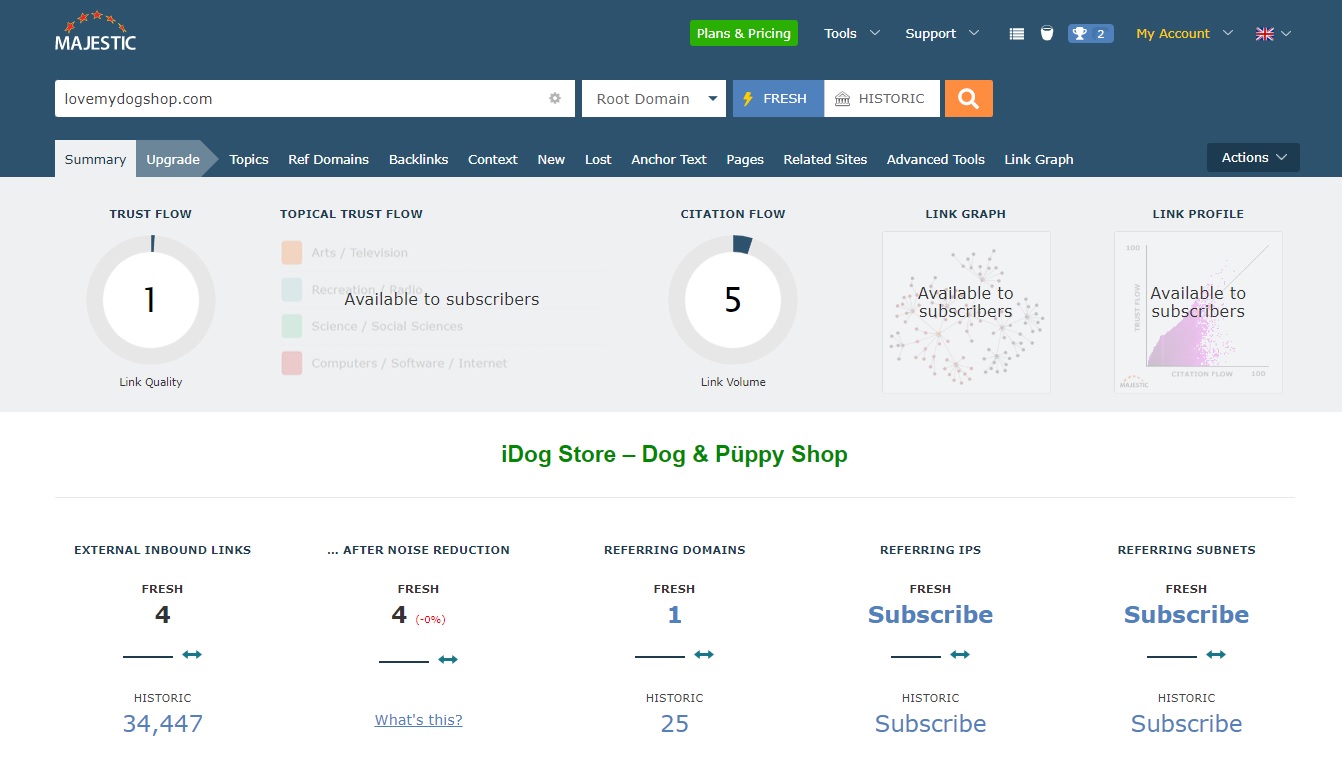Go to the Topics tab

(249, 159)
